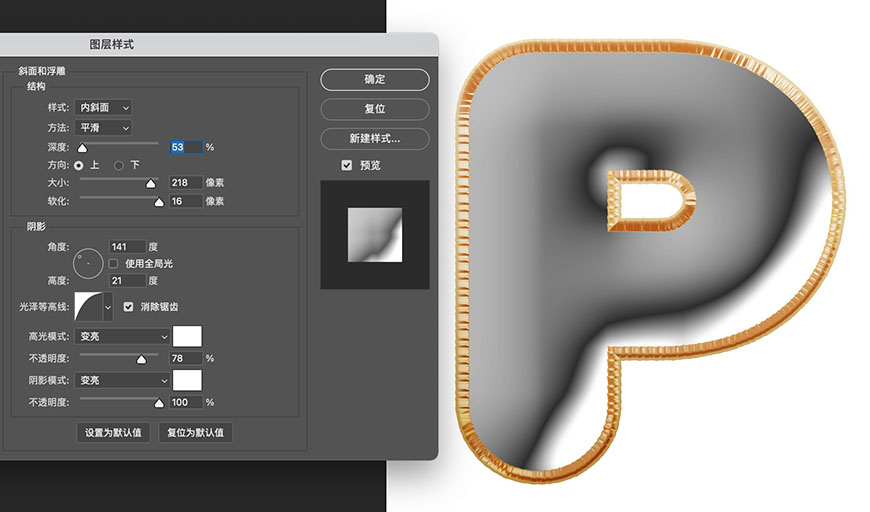Click shadow opacity slider handle at 100
Viewport: 870px width, 512px height.
[x=159, y=403]
